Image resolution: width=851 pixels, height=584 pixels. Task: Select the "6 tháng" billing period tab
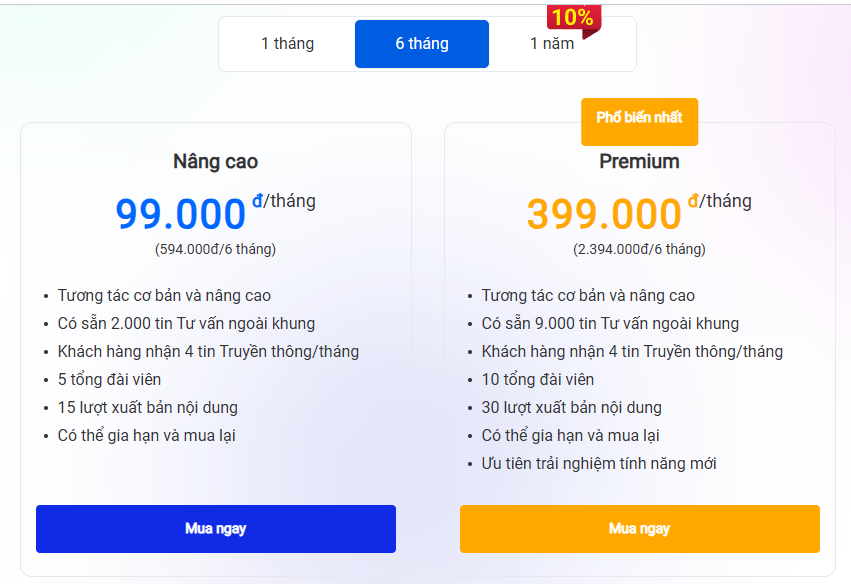pos(421,43)
